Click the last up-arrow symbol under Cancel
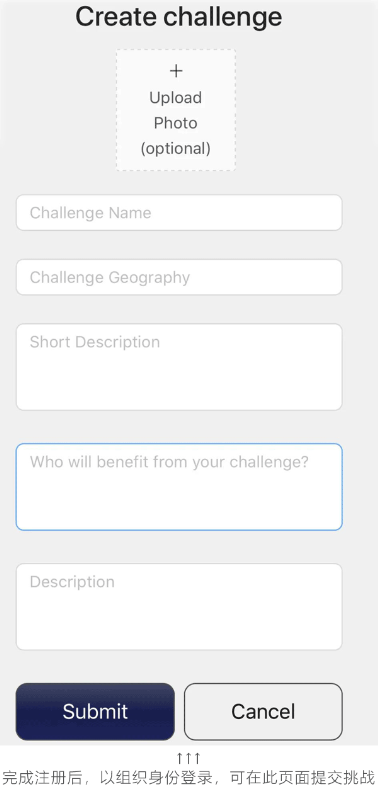Screen dimensions: 378x791 [197, 758]
